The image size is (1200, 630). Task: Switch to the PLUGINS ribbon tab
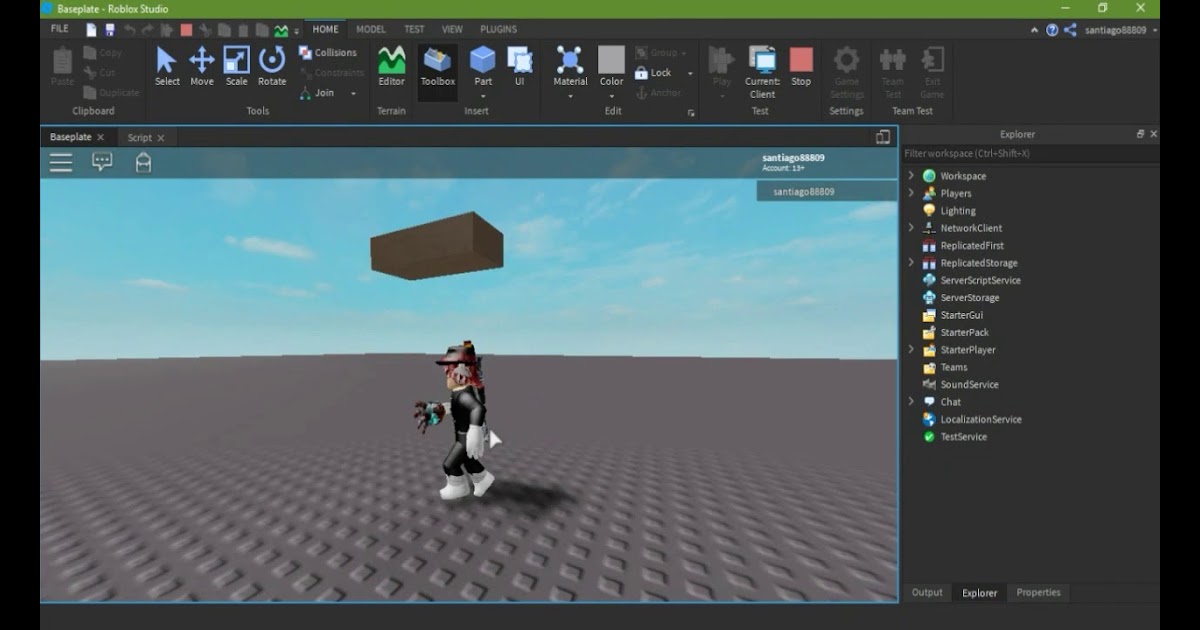[499, 30]
